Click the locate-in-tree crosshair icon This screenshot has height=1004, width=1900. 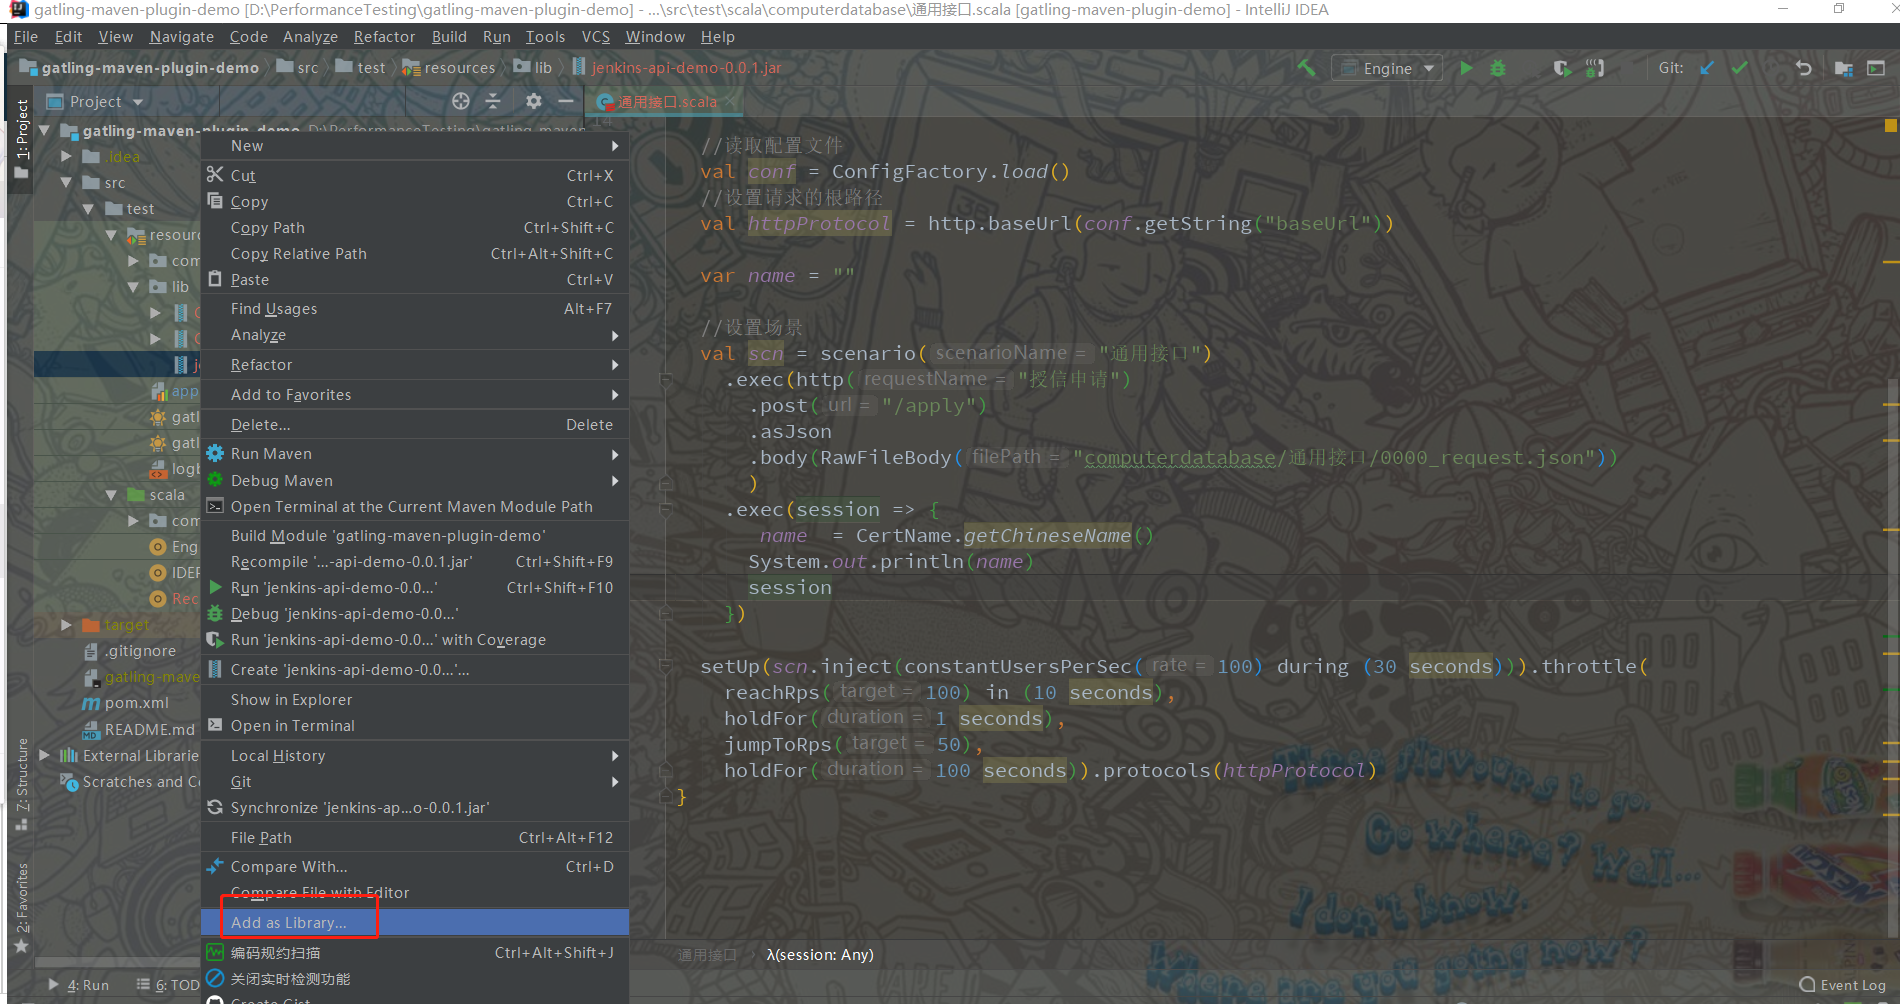pyautogui.click(x=460, y=101)
